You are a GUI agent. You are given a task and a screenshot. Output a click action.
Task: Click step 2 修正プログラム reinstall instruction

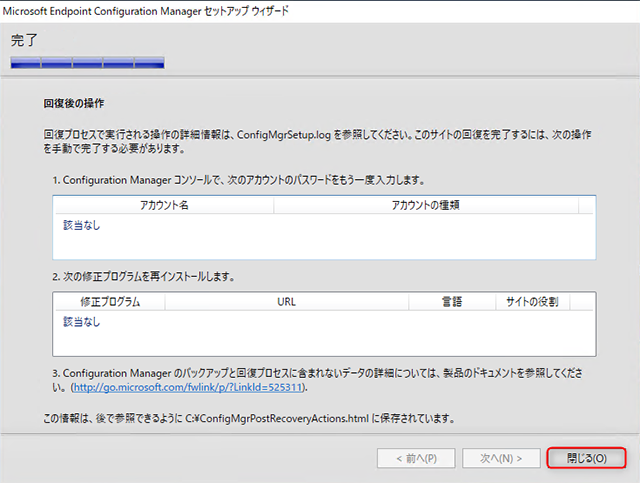point(148,275)
